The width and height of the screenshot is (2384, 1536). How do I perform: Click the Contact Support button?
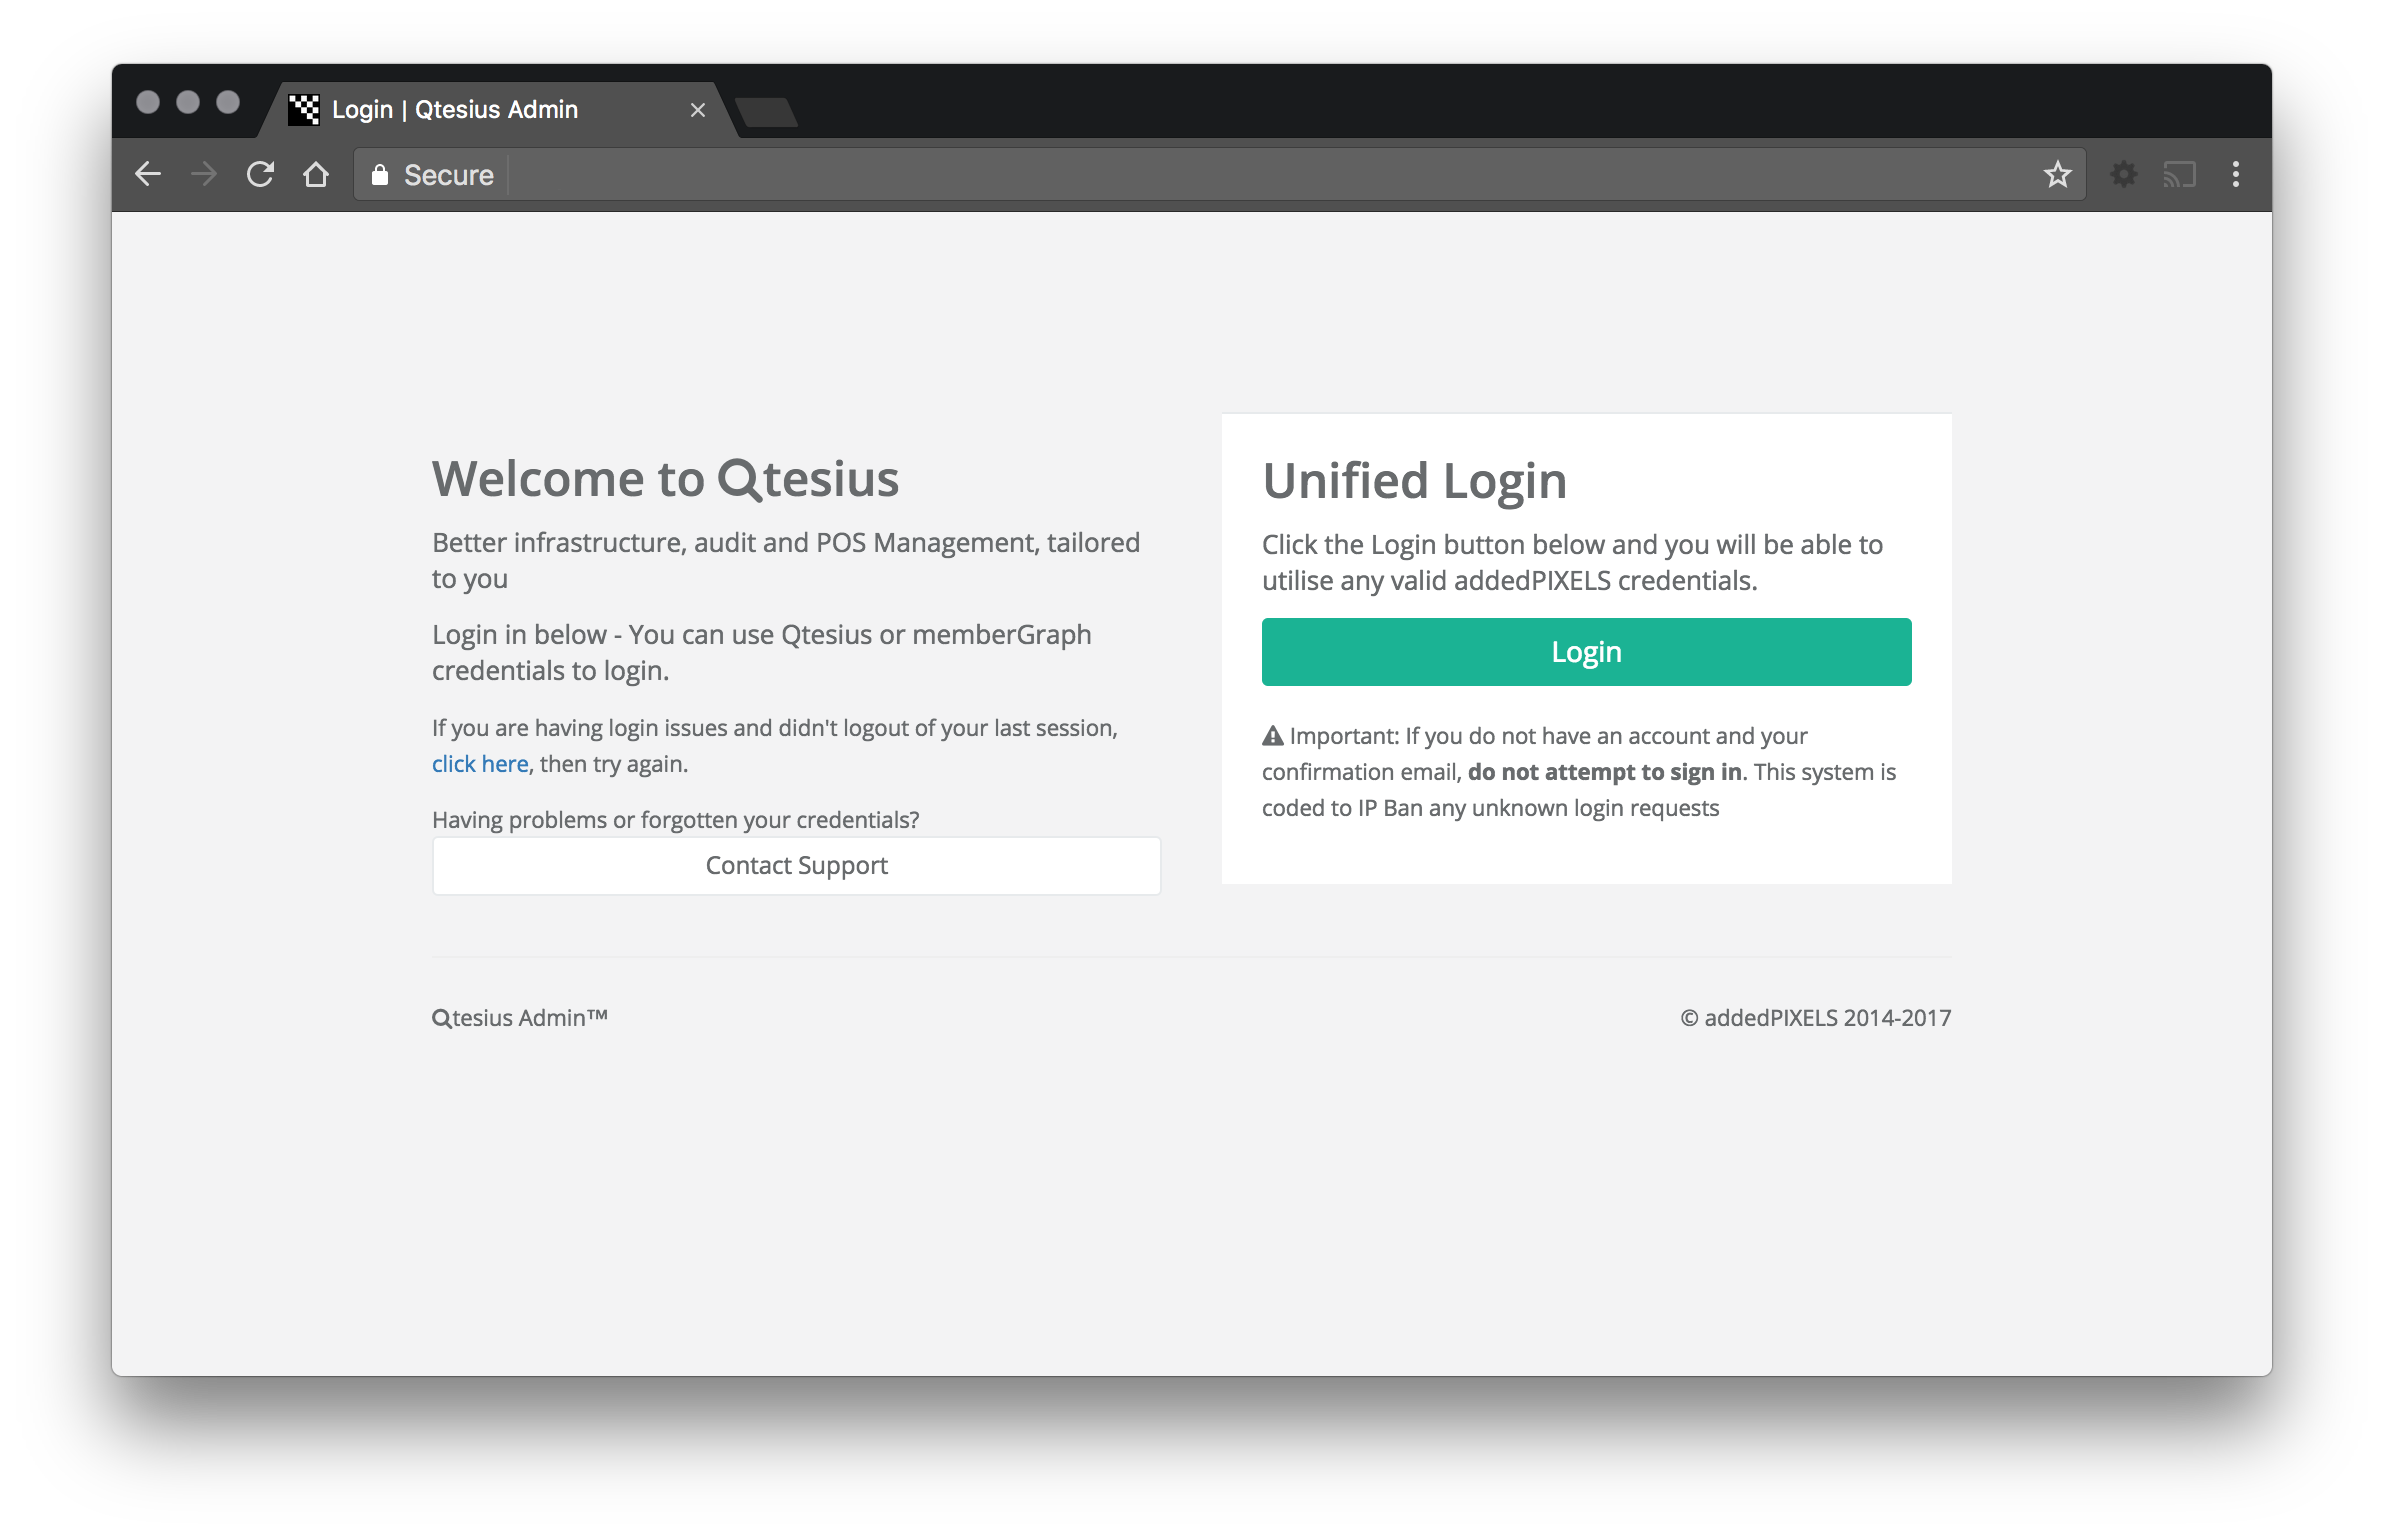pos(796,866)
